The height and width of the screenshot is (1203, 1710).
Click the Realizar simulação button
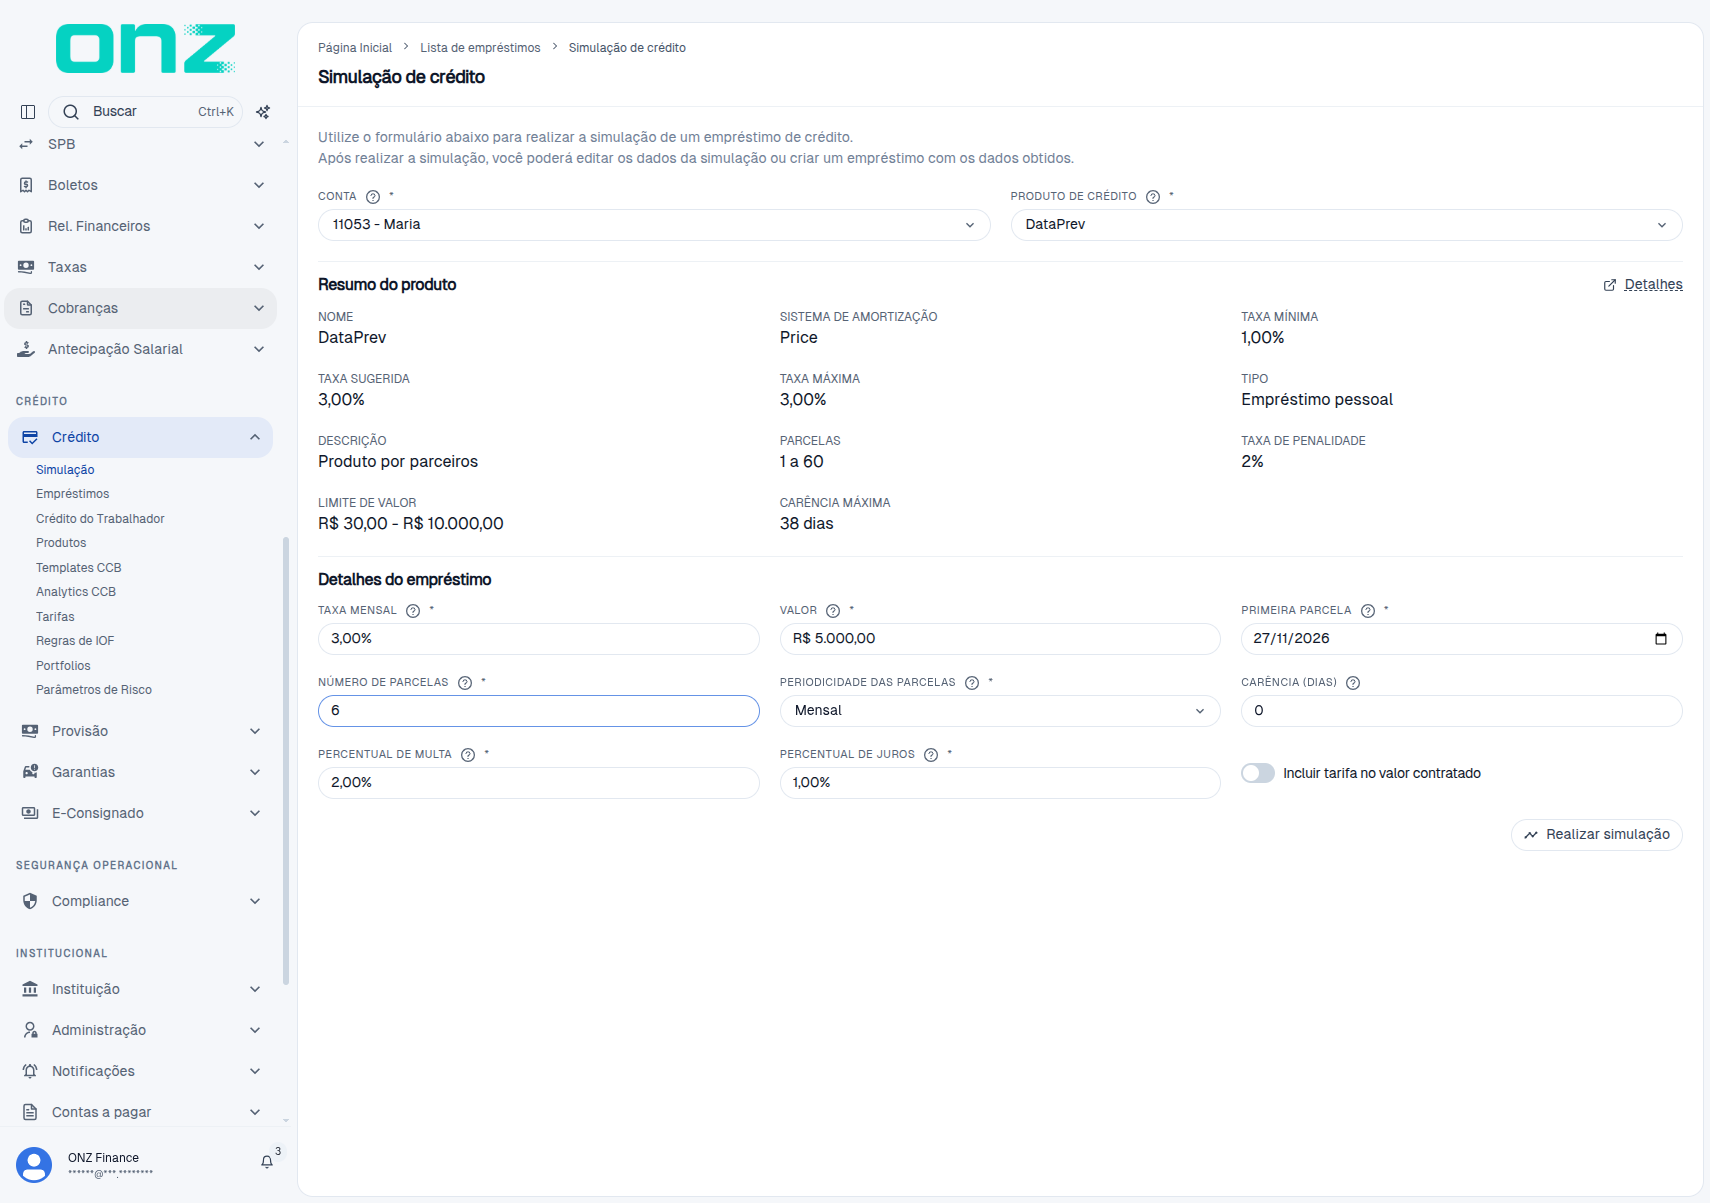click(x=1597, y=835)
